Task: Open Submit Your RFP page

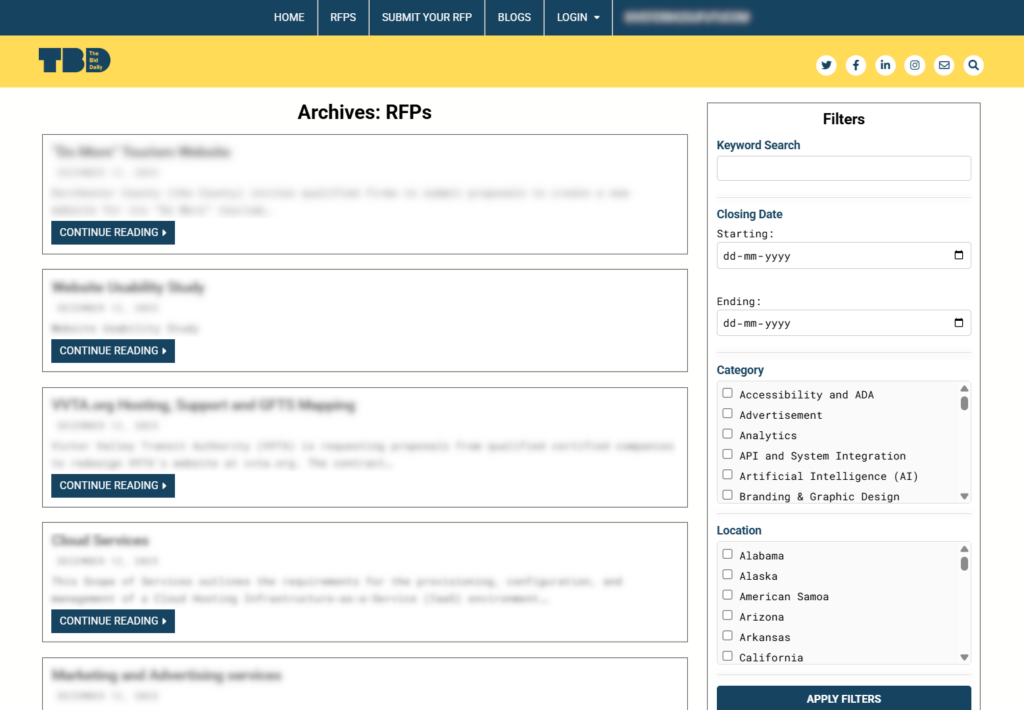Action: [x=427, y=17]
